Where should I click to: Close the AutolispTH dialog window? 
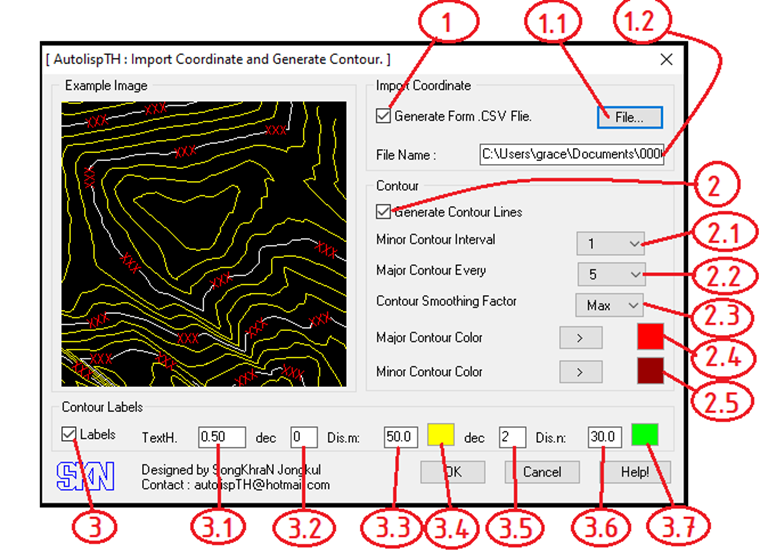point(666,60)
